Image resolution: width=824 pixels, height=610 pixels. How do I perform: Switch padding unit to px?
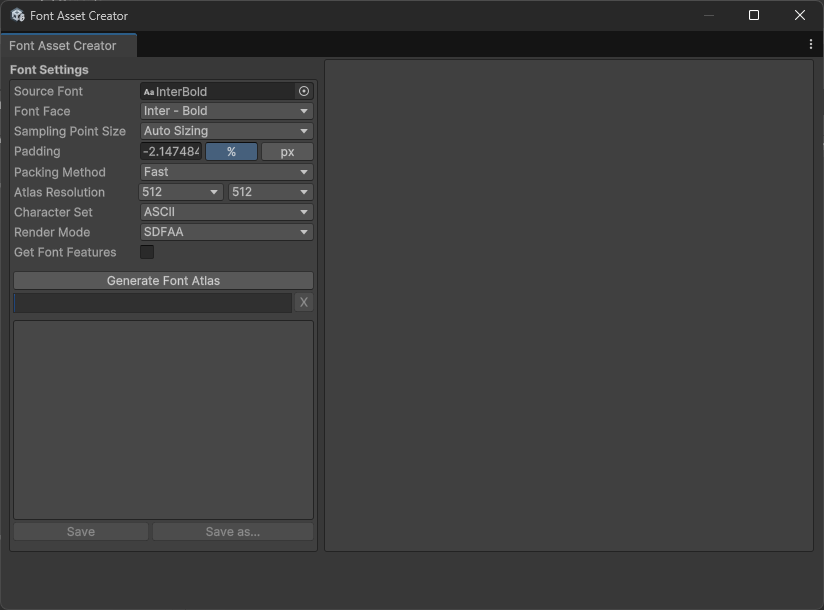click(287, 152)
